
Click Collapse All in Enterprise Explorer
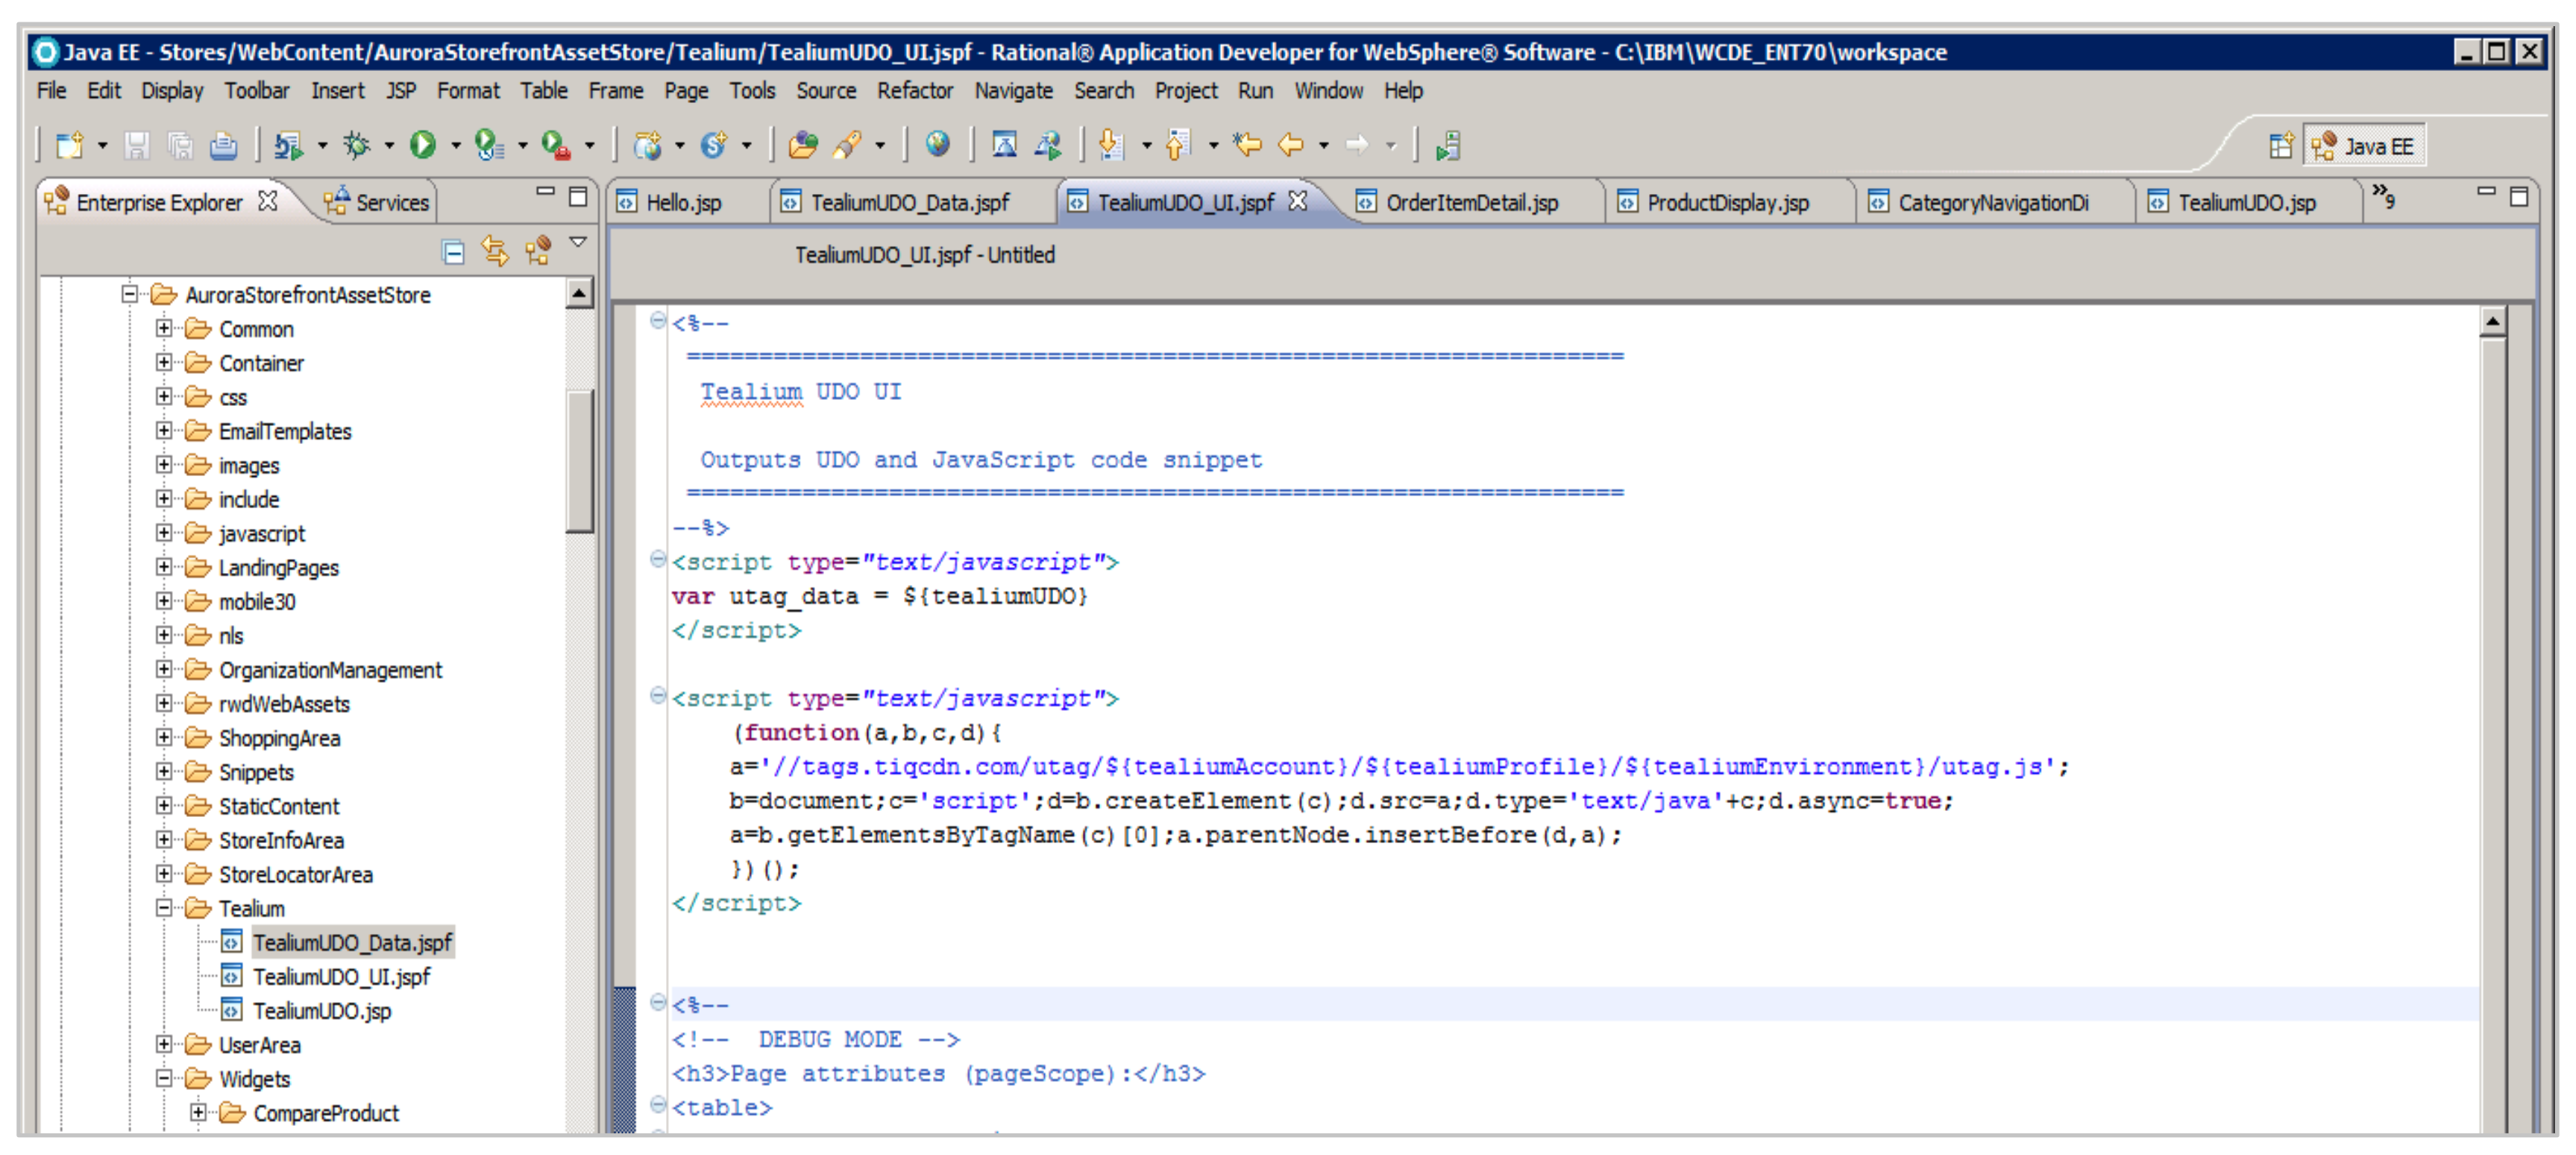pos(453,252)
